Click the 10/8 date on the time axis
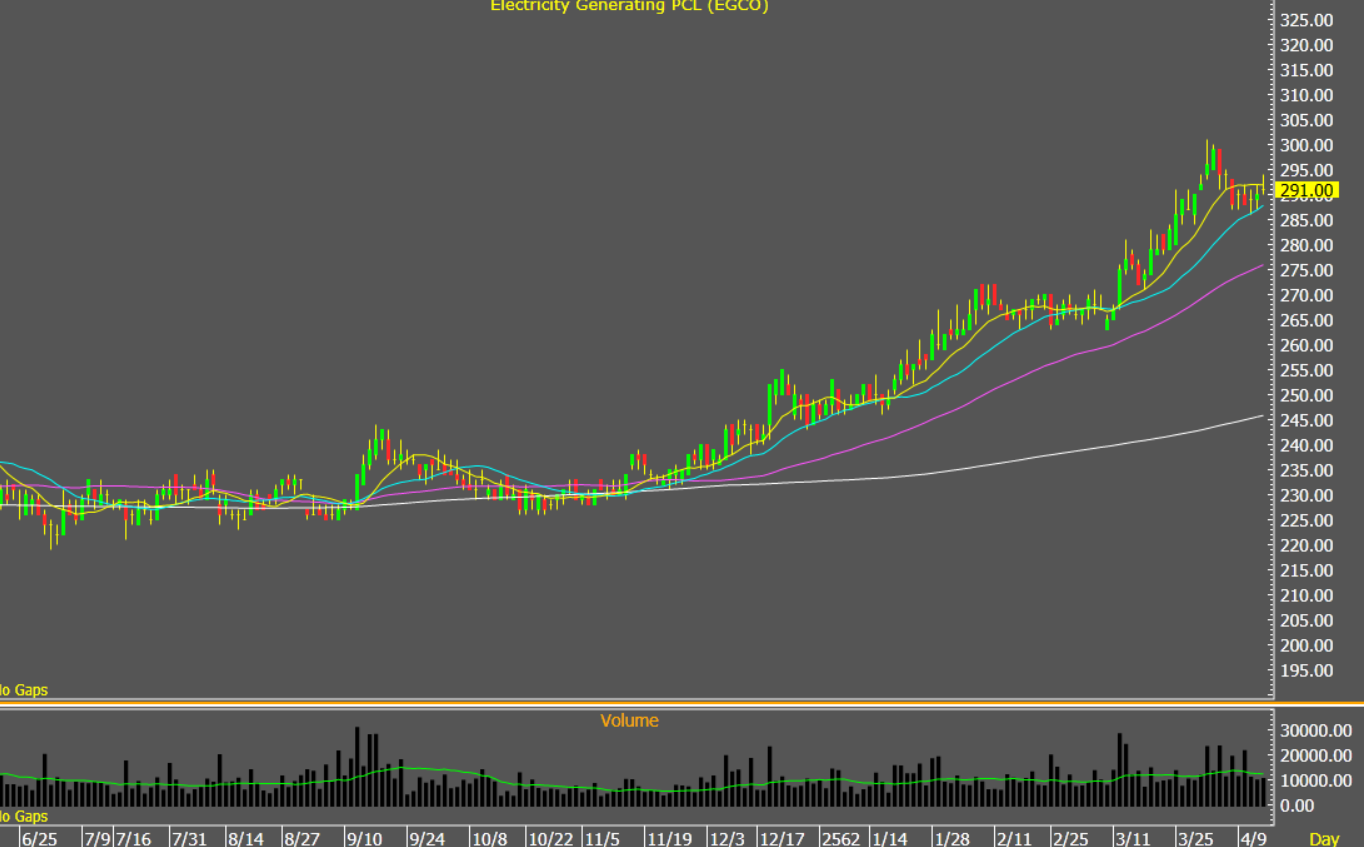Viewport: 1364px width, 847px height. tap(490, 838)
